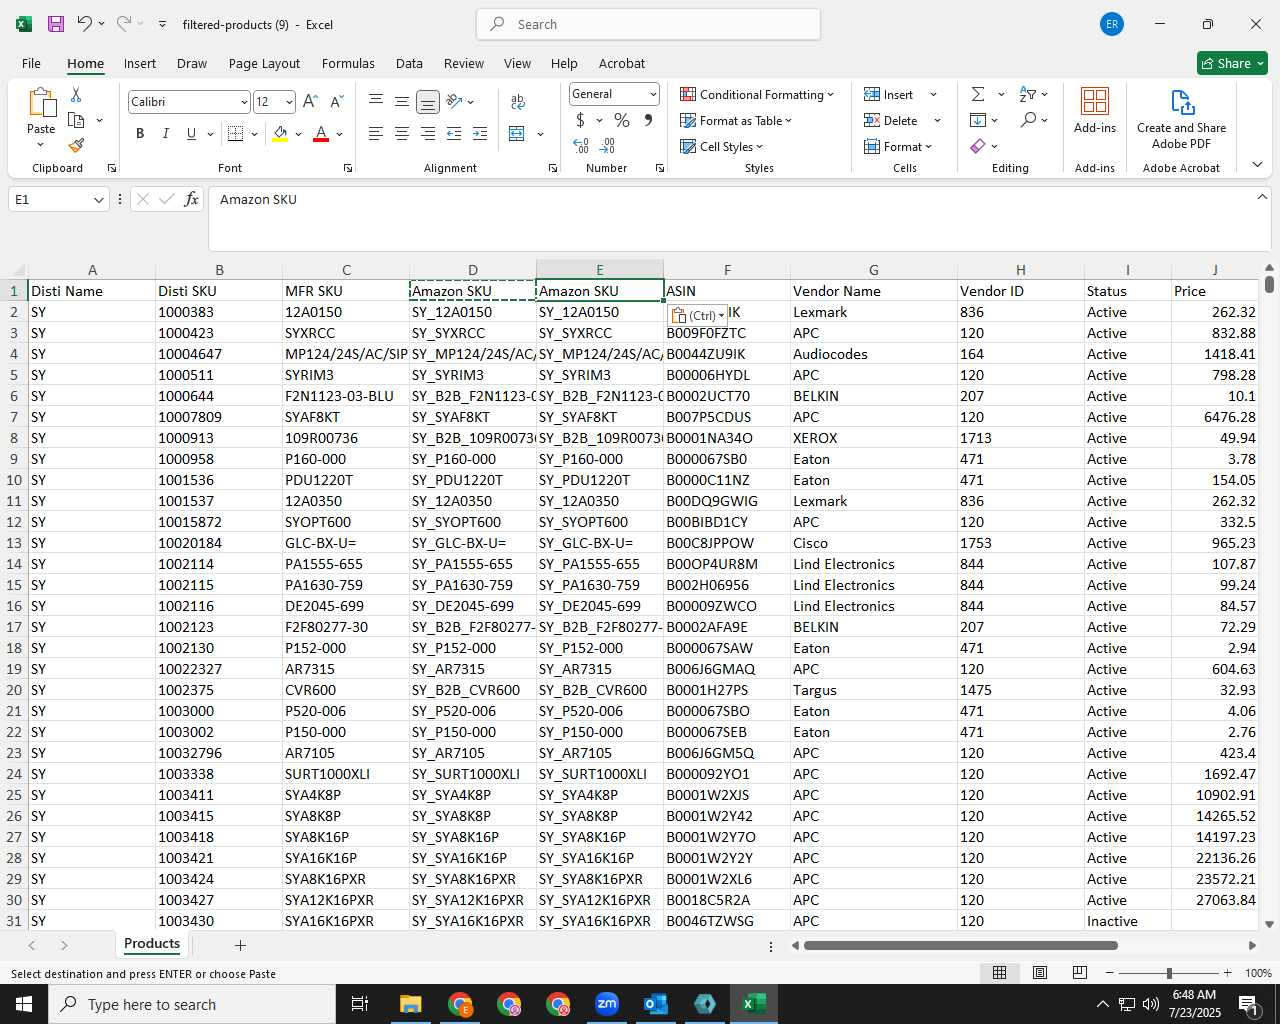Click the Insert cells button
The image size is (1280, 1024).
pos(889,94)
